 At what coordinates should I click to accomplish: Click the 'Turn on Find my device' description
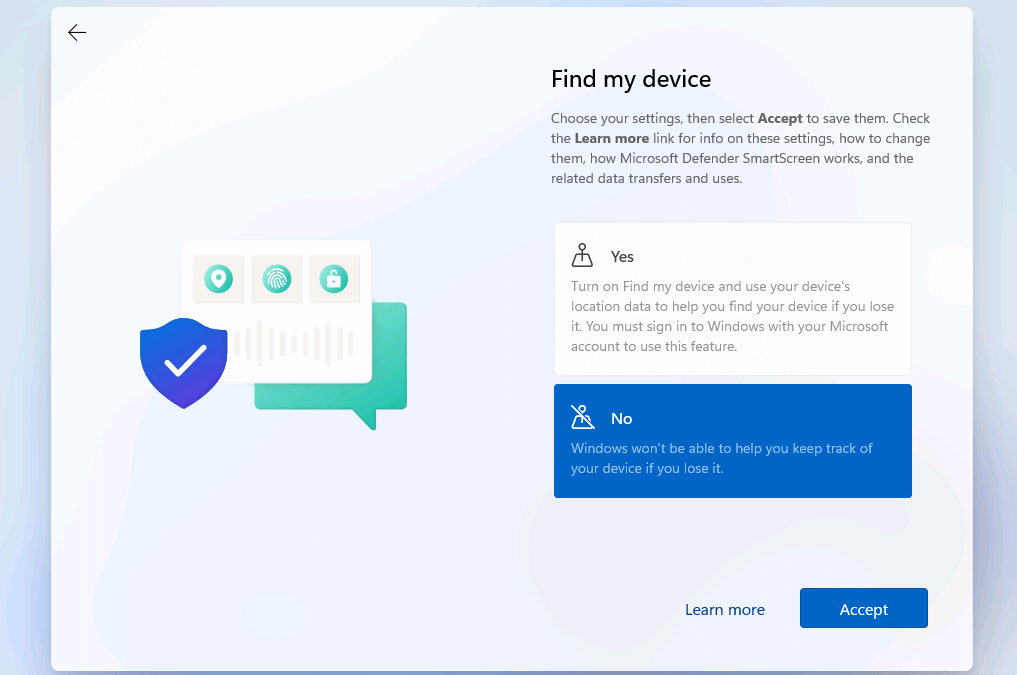[x=732, y=316]
